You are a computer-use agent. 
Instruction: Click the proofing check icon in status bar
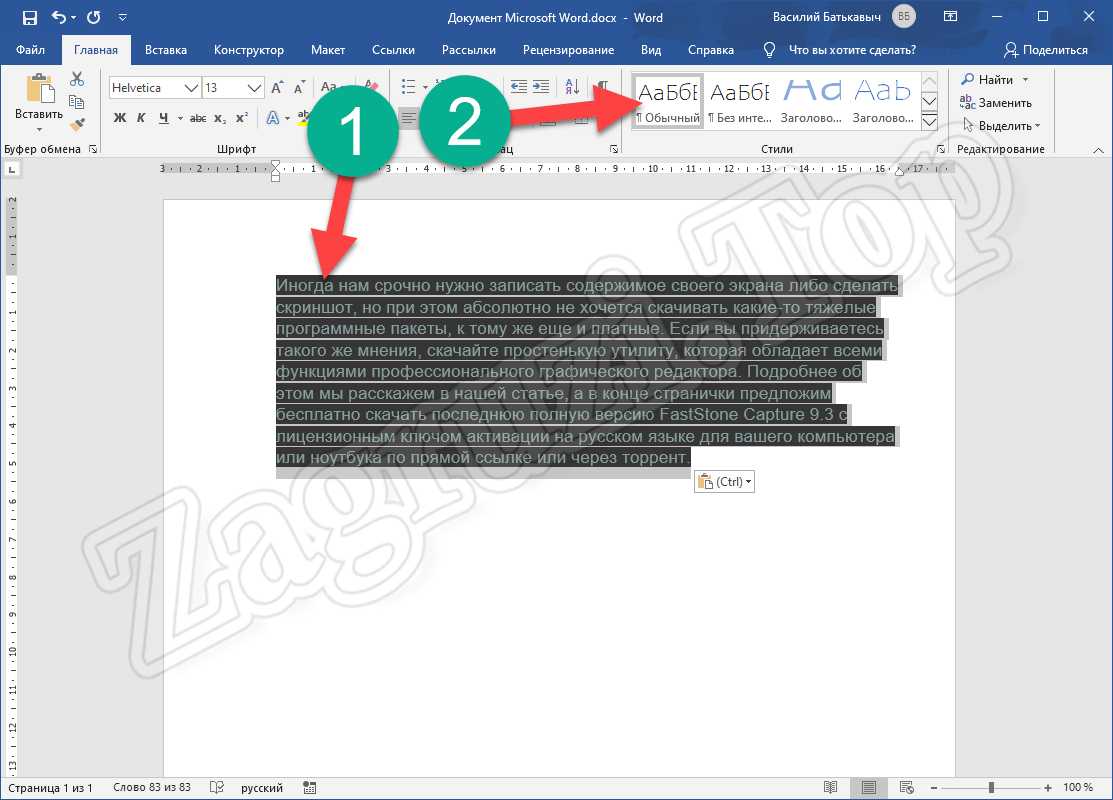(x=217, y=788)
